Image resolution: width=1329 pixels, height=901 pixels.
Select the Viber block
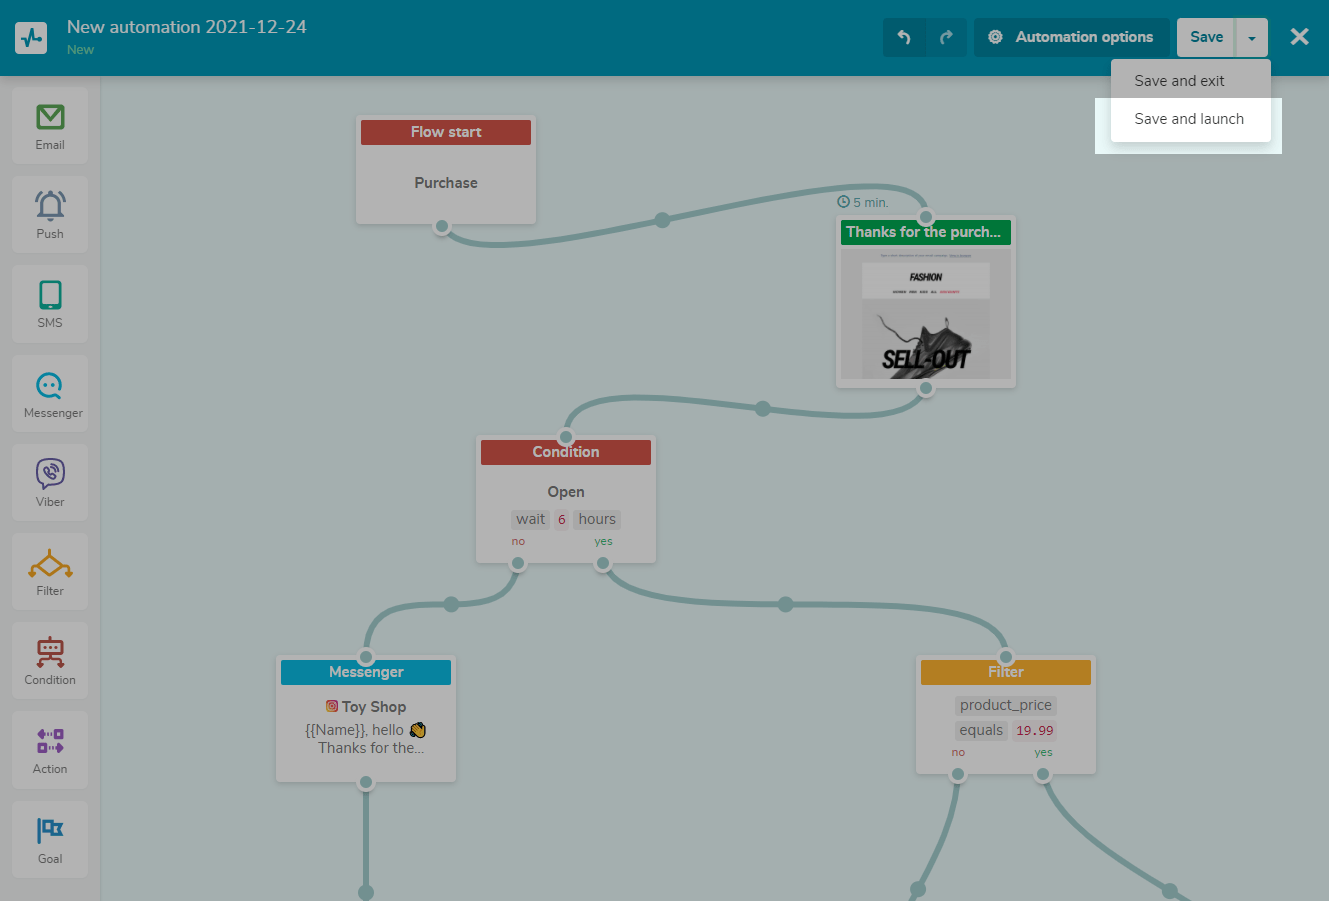coord(50,483)
